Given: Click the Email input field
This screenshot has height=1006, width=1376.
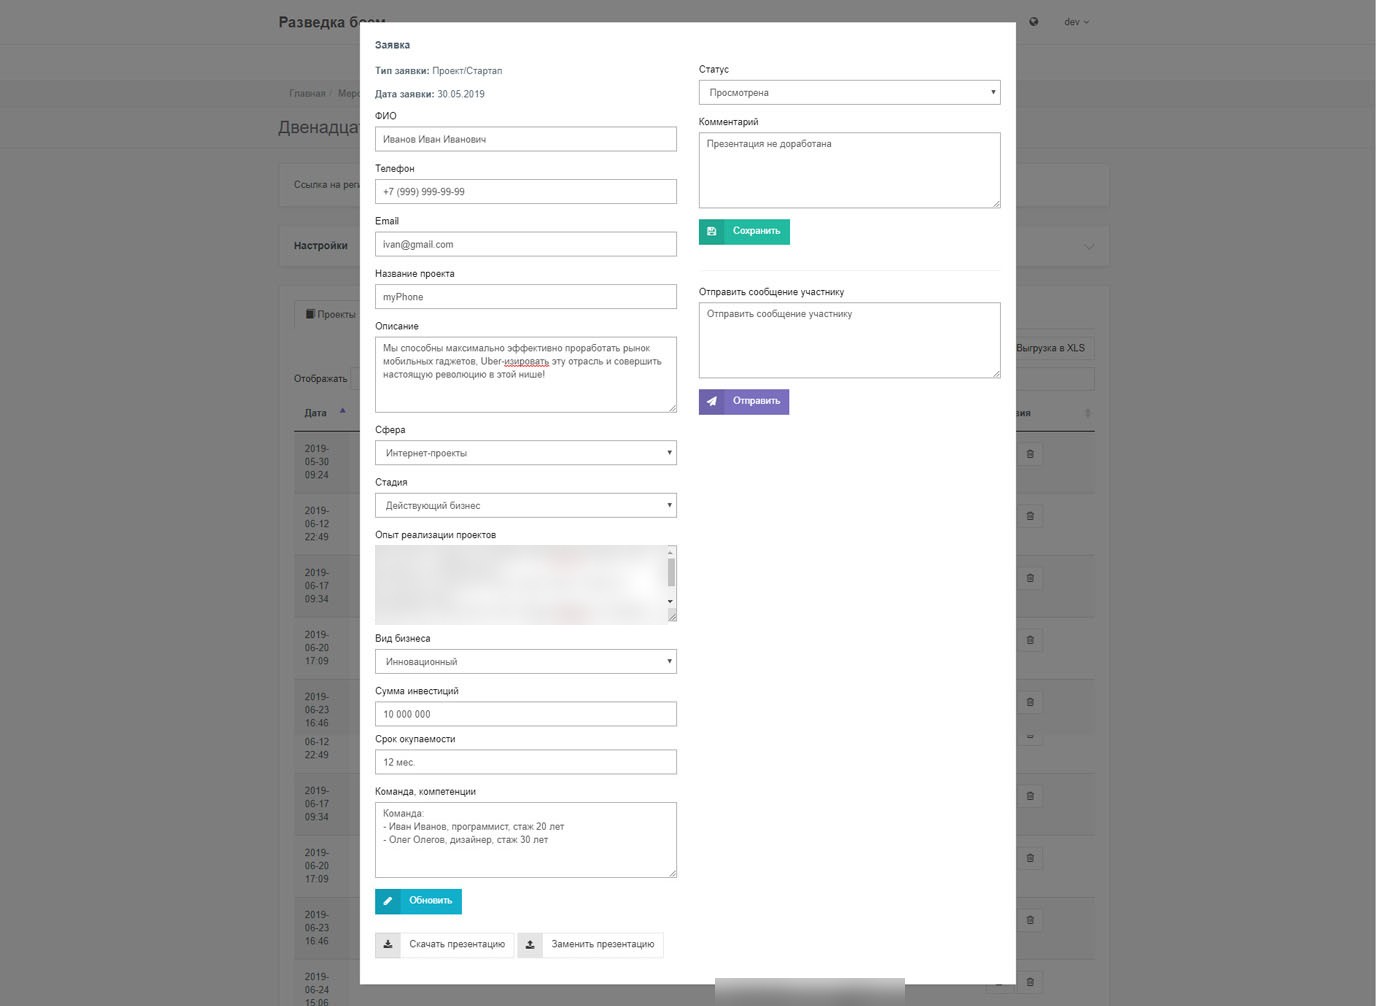Looking at the screenshot, I should point(526,244).
